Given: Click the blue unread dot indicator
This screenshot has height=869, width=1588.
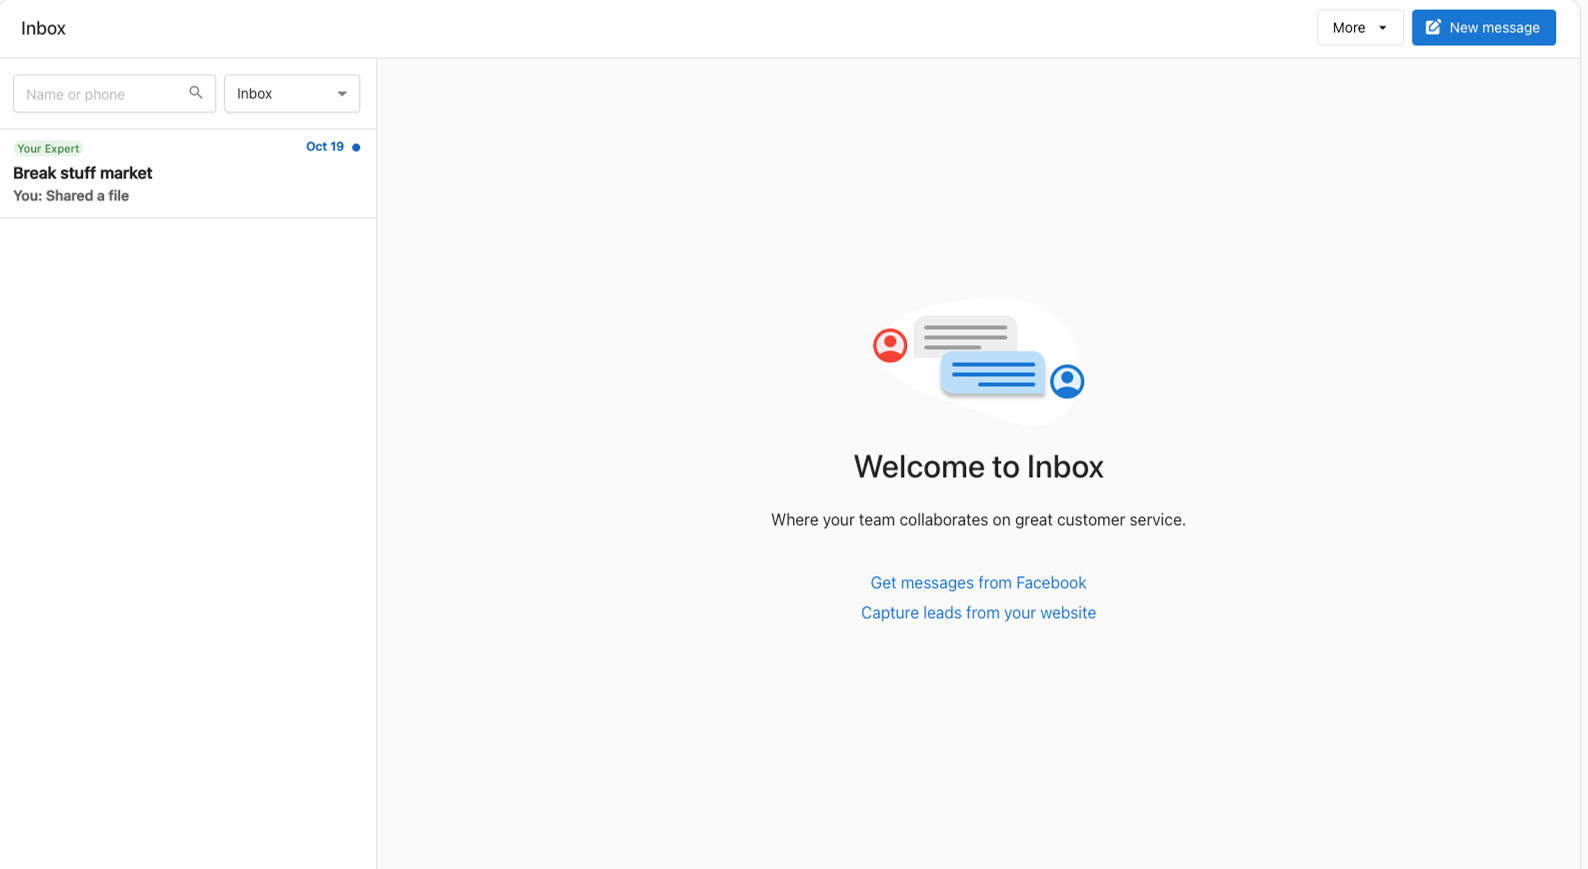Looking at the screenshot, I should pyautogui.click(x=356, y=147).
